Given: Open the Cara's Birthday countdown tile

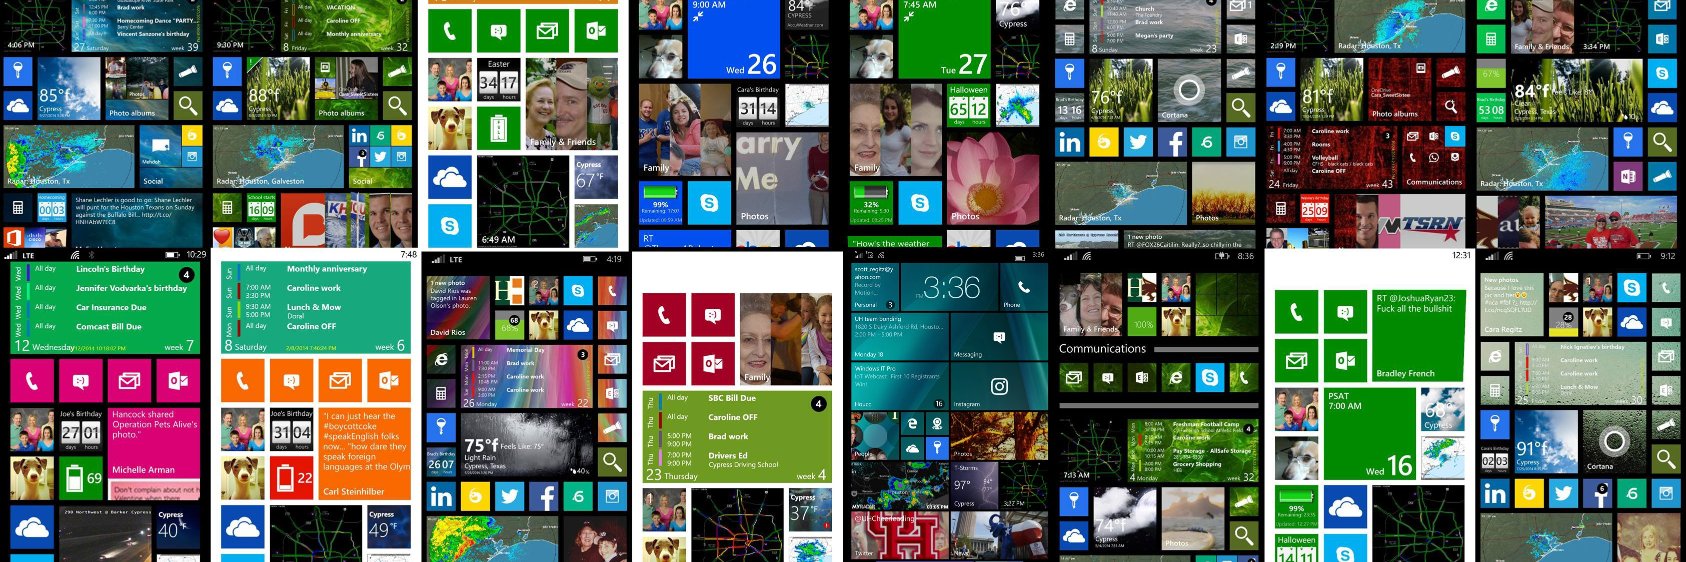Looking at the screenshot, I should coord(757,105).
